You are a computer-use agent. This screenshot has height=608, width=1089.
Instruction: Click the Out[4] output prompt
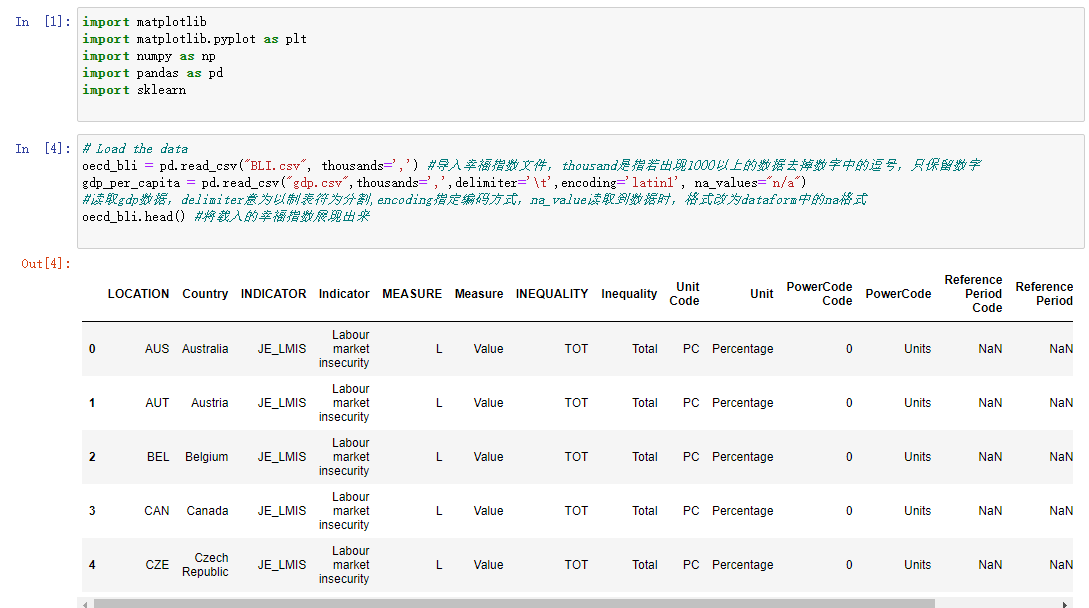pos(46,263)
